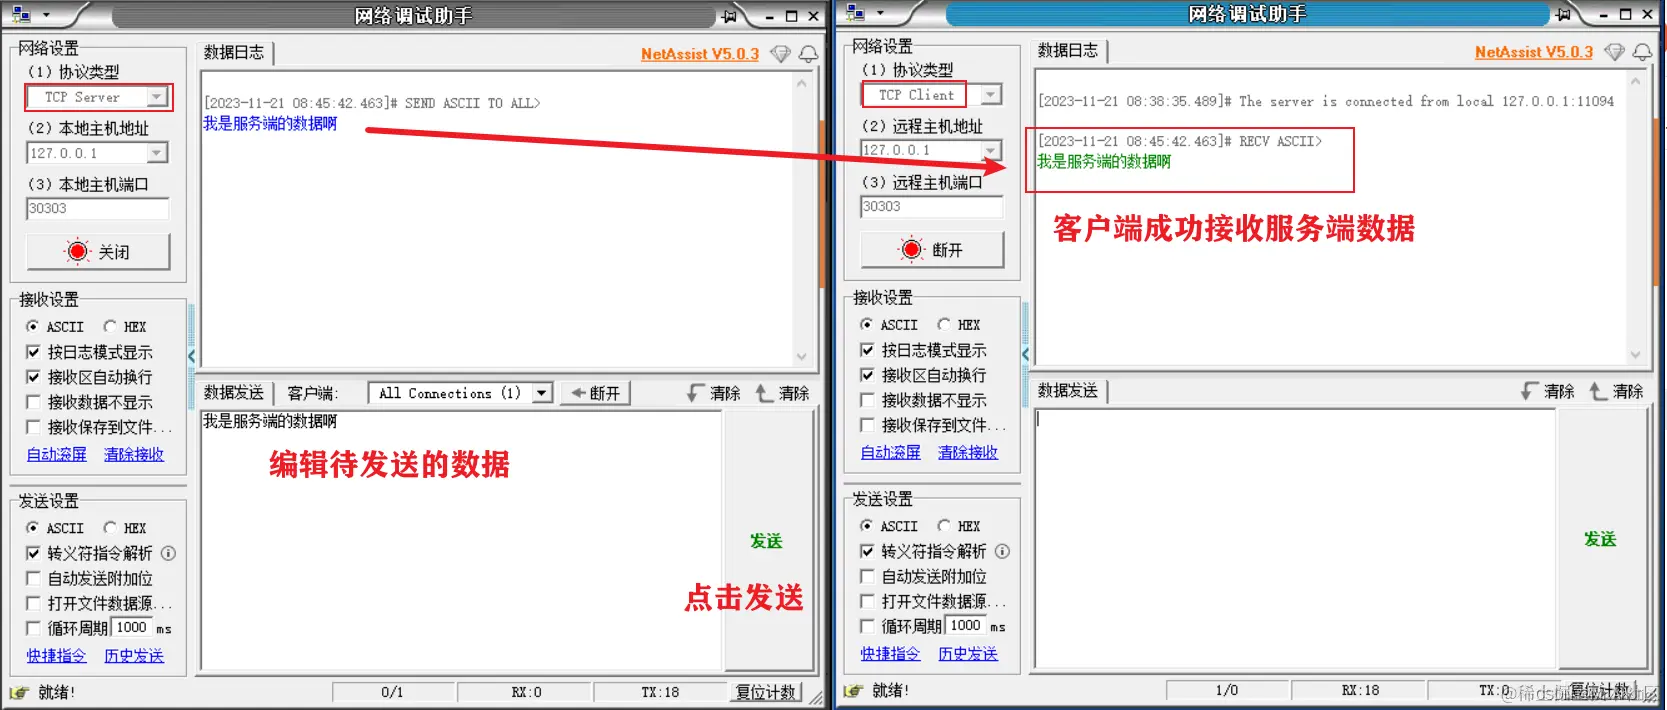Click the diamond icon in the right window

(1615, 52)
